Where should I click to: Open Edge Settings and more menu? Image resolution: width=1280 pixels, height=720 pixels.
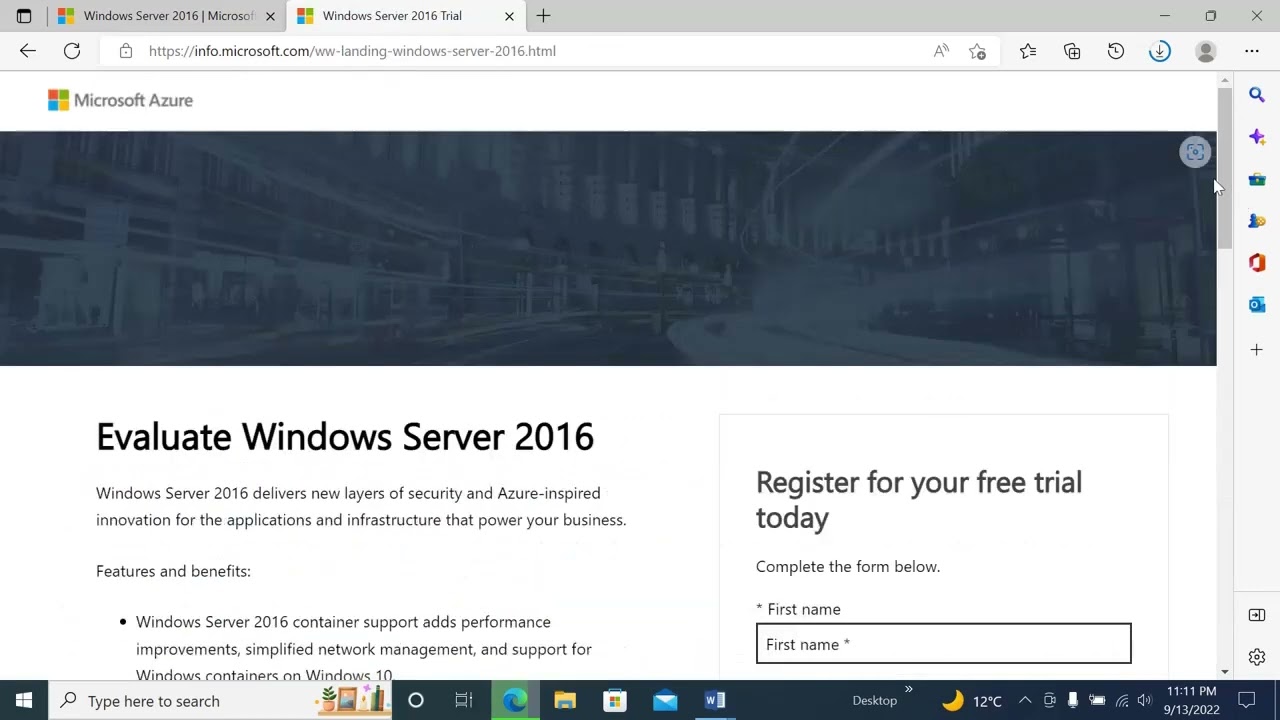tap(1252, 51)
